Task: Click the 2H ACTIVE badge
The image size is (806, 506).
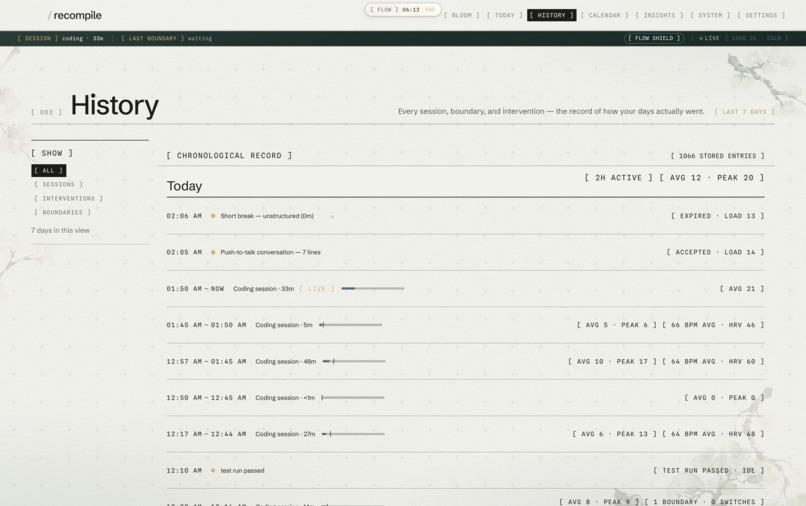Action: pyautogui.click(x=618, y=177)
